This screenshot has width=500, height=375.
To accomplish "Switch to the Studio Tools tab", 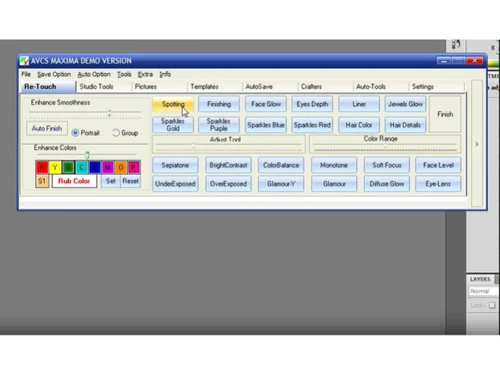I will [x=104, y=87].
